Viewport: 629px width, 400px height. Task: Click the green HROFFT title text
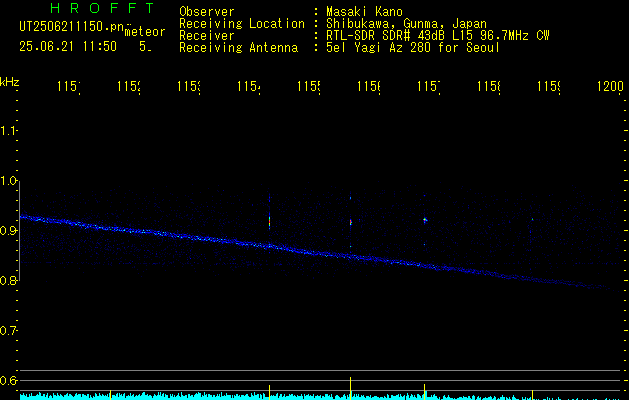103,8
